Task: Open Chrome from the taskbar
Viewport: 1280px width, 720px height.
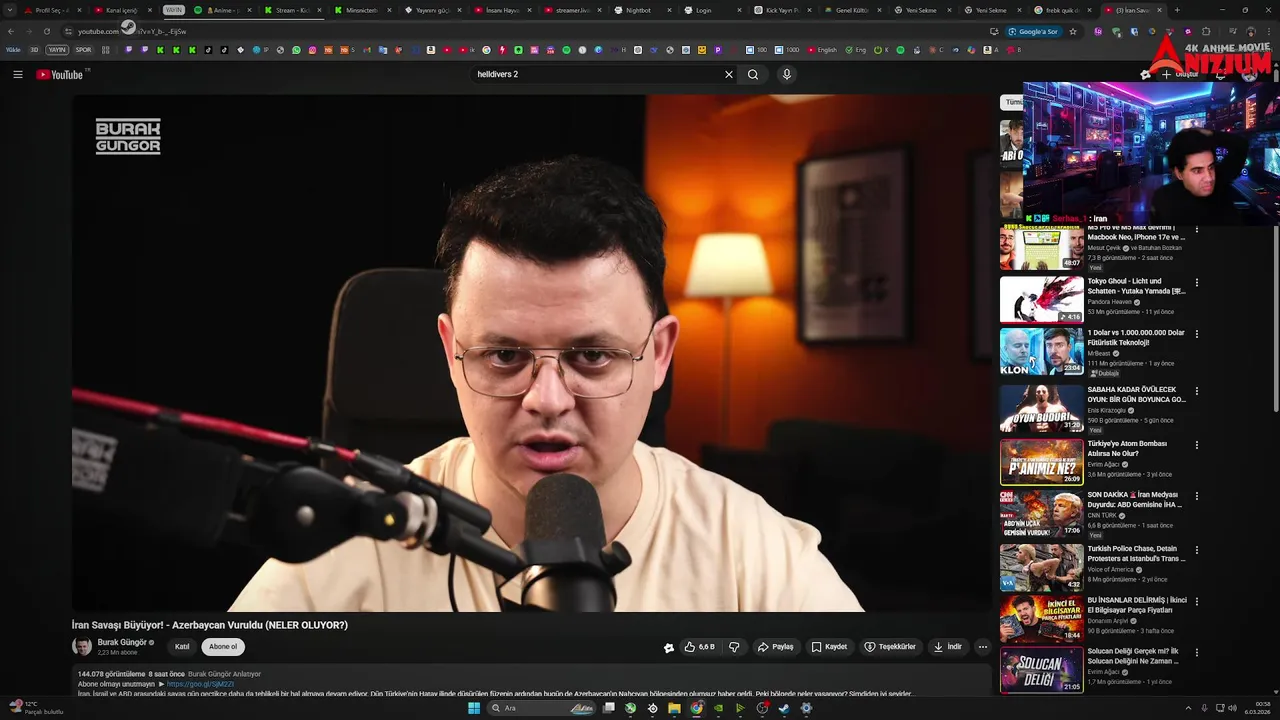Action: [x=696, y=708]
